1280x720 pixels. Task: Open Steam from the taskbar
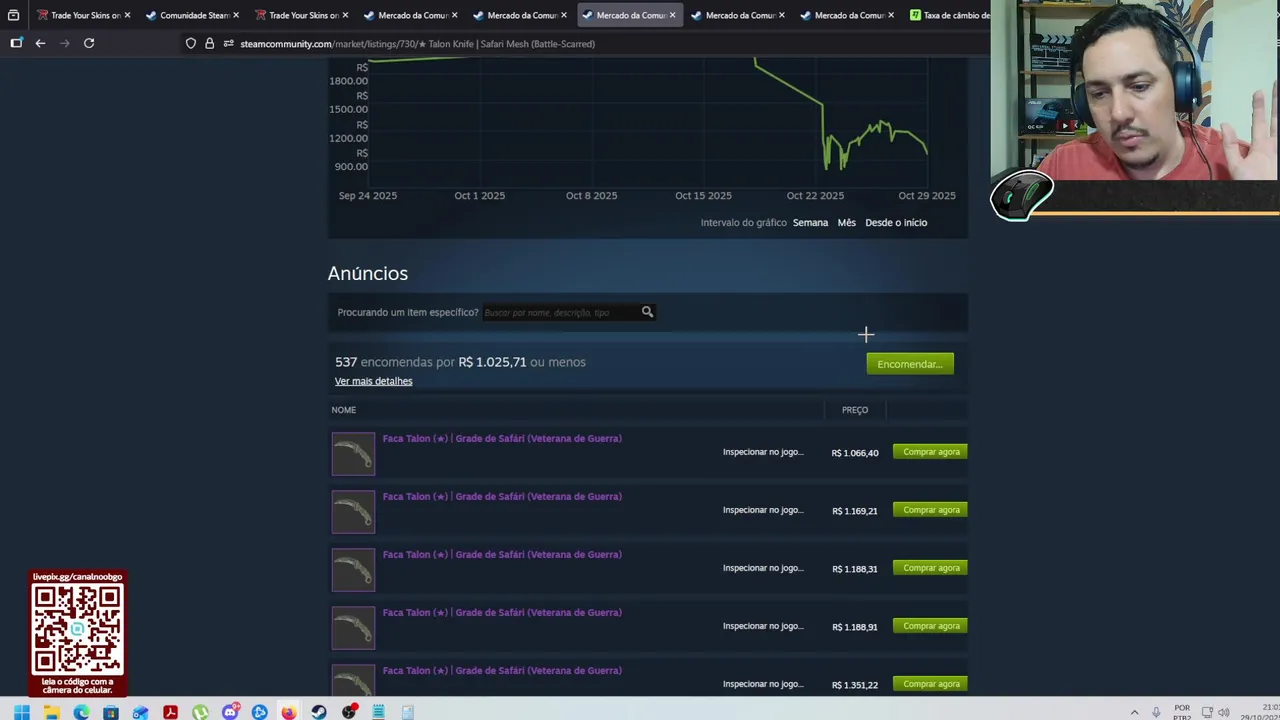click(319, 712)
